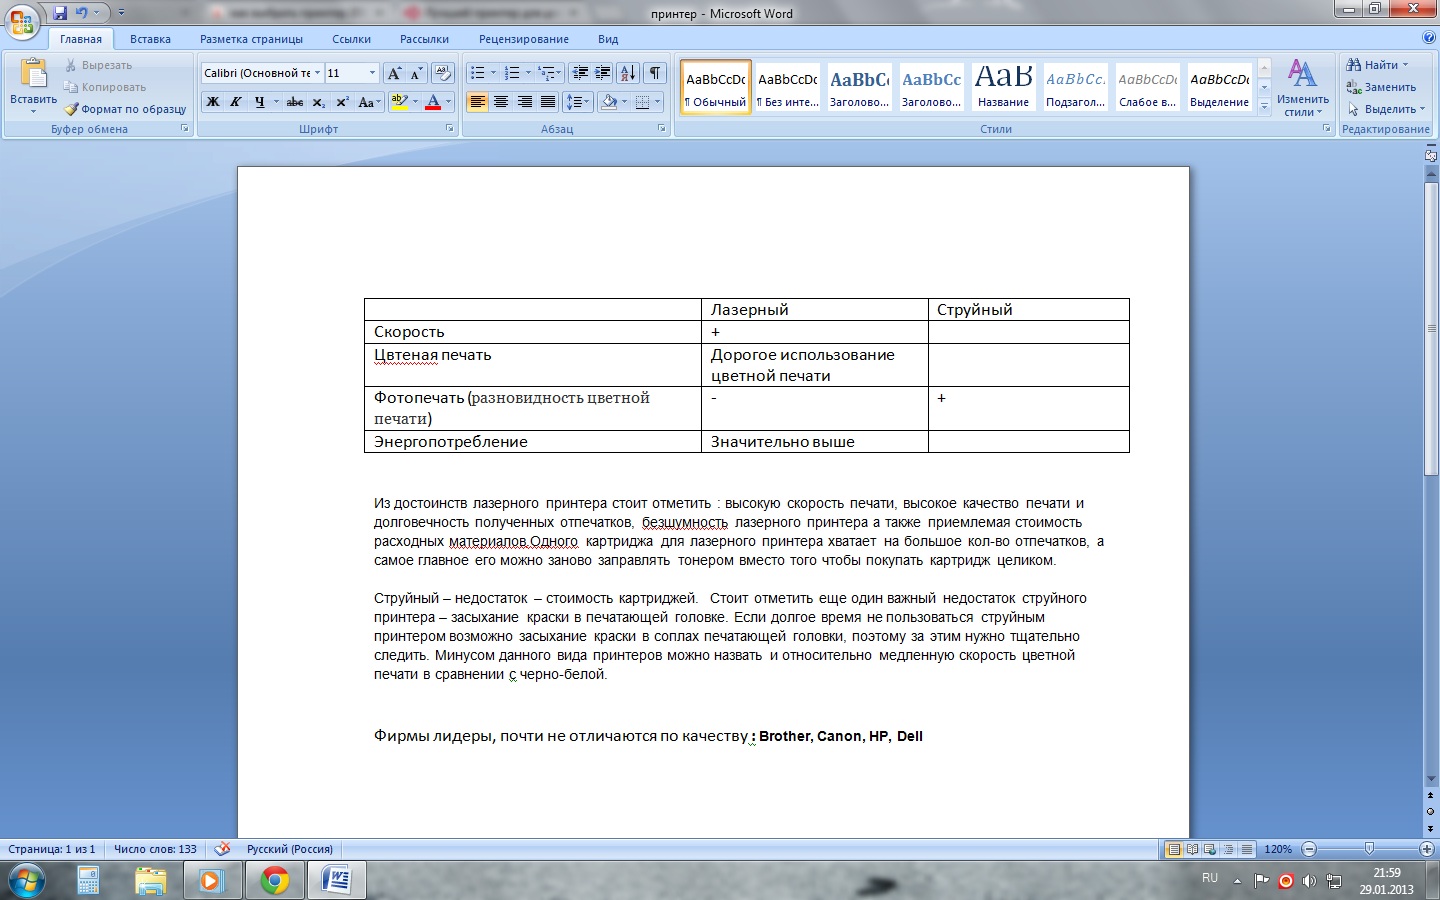Apply the red font color swatch
Viewport: 1440px width, 900px height.
(x=433, y=102)
